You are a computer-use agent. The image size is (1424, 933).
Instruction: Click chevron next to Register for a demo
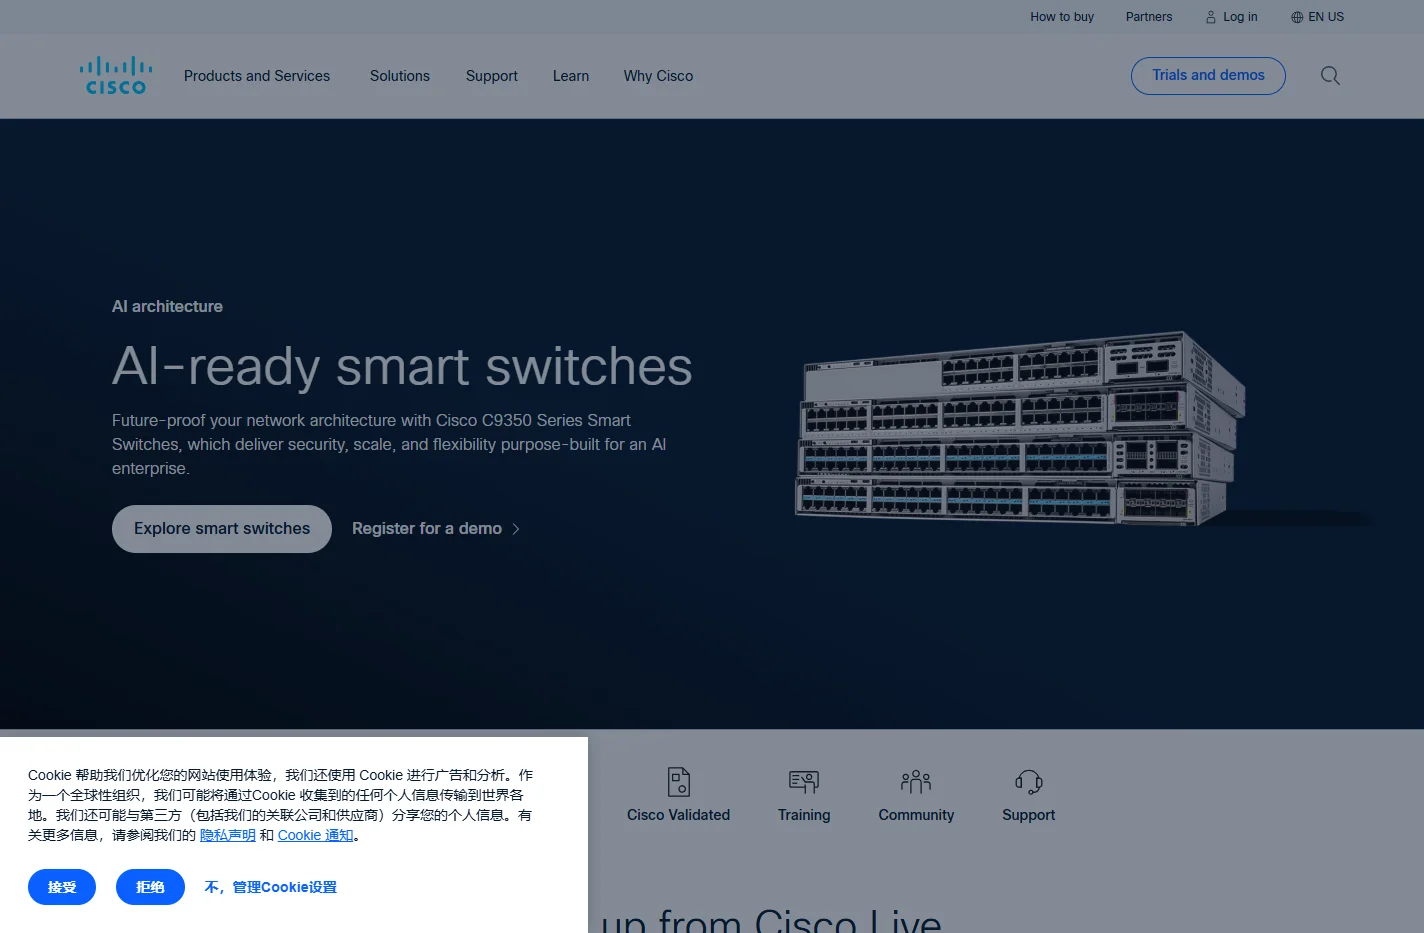[x=516, y=529]
